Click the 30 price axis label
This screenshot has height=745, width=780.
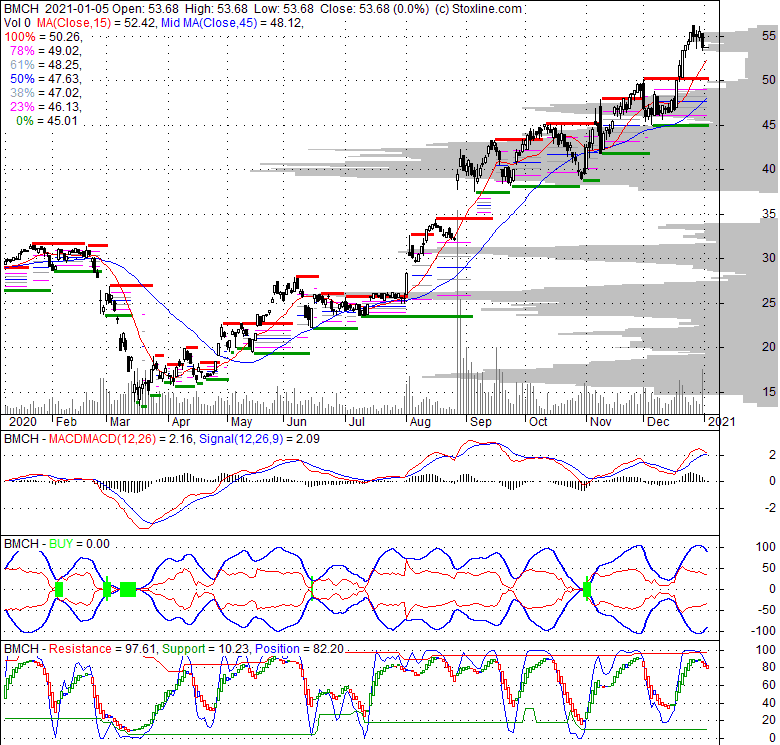click(x=769, y=258)
